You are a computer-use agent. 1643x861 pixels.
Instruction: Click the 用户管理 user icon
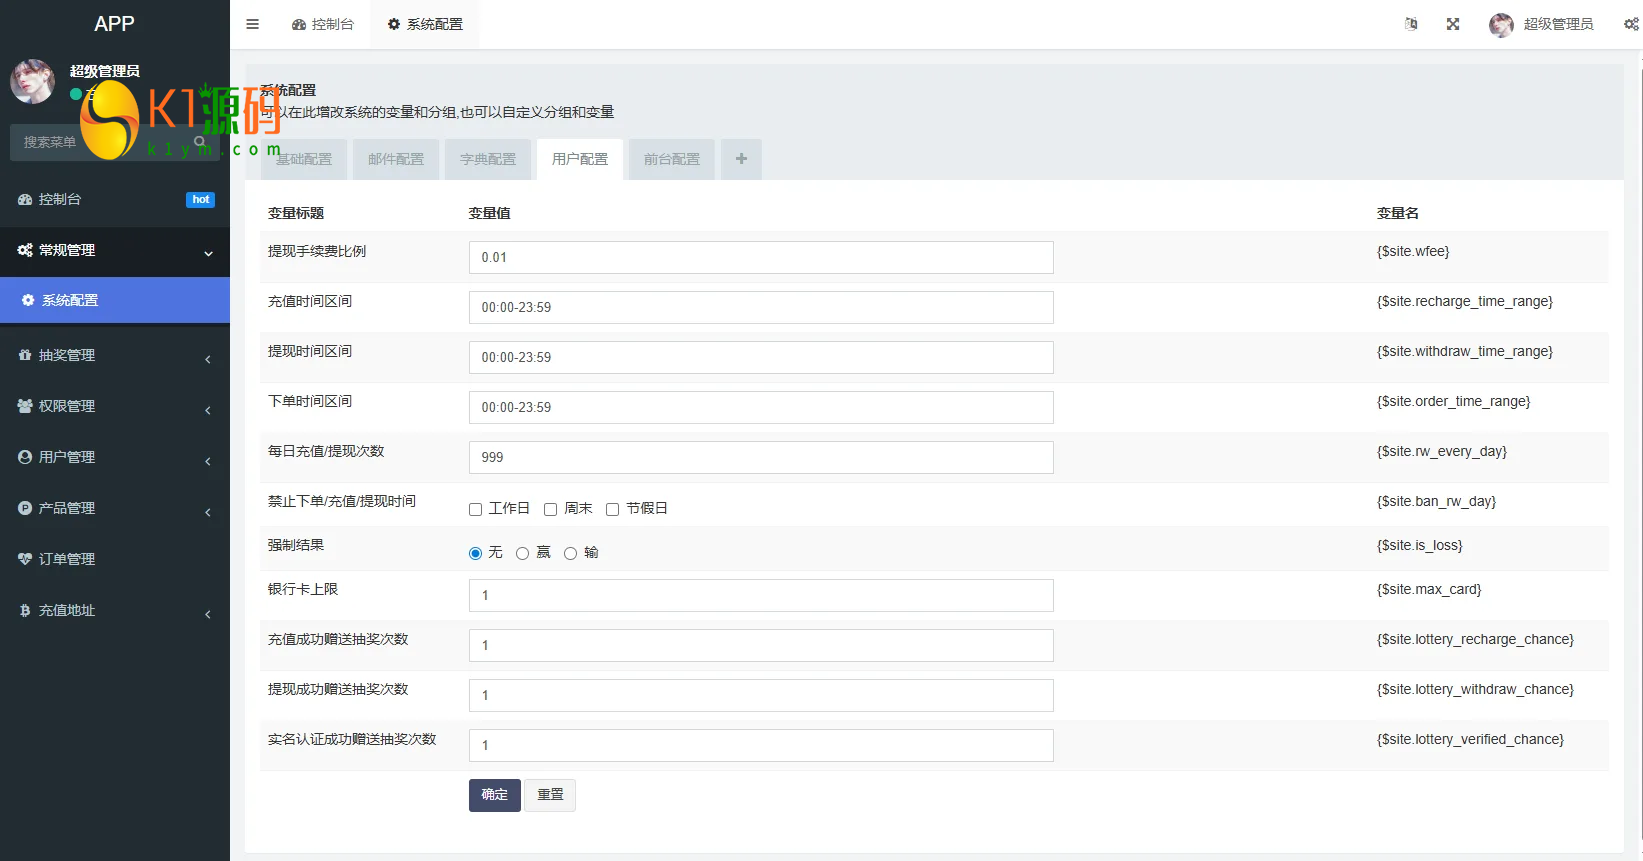(x=25, y=457)
